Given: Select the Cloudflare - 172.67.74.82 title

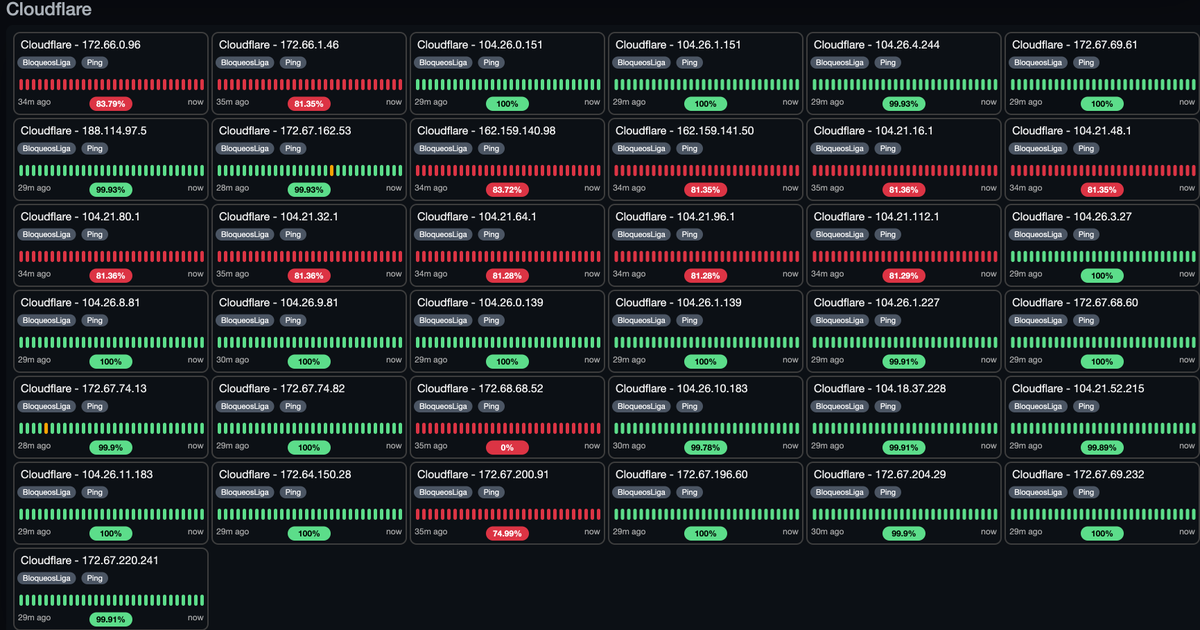Looking at the screenshot, I should click(x=282, y=389).
